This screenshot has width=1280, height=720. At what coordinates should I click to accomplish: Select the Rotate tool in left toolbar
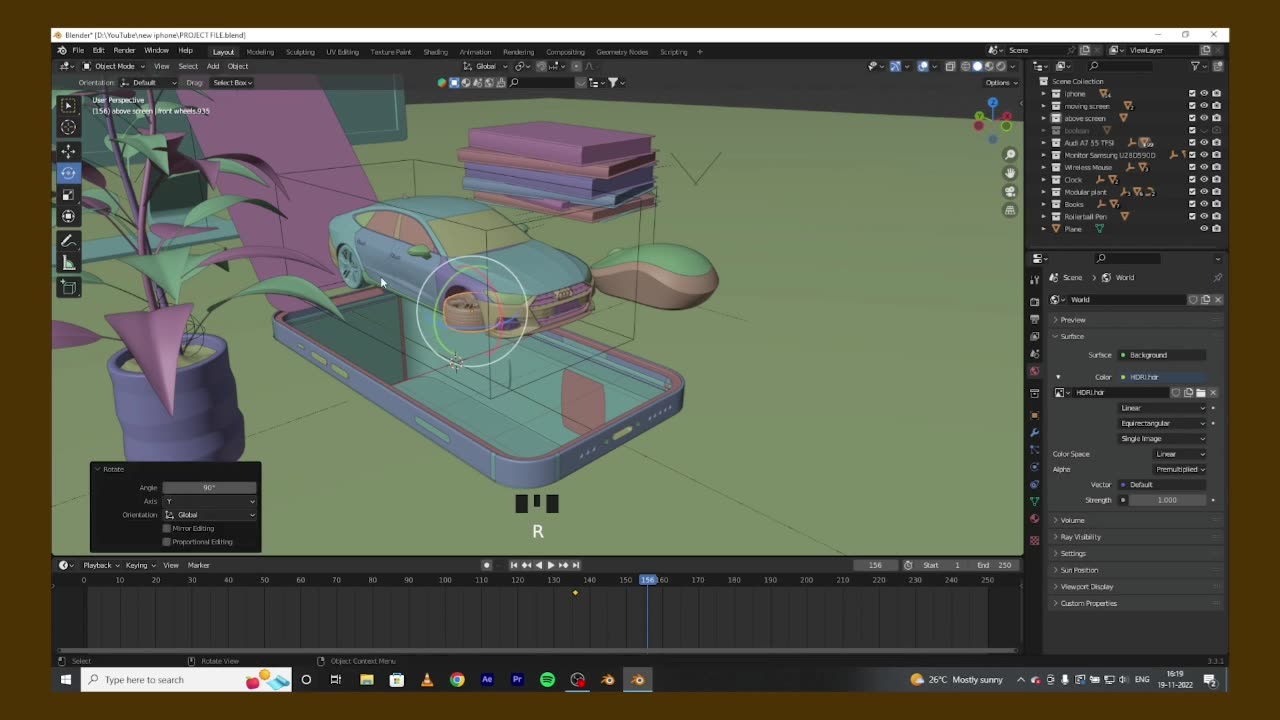click(68, 173)
